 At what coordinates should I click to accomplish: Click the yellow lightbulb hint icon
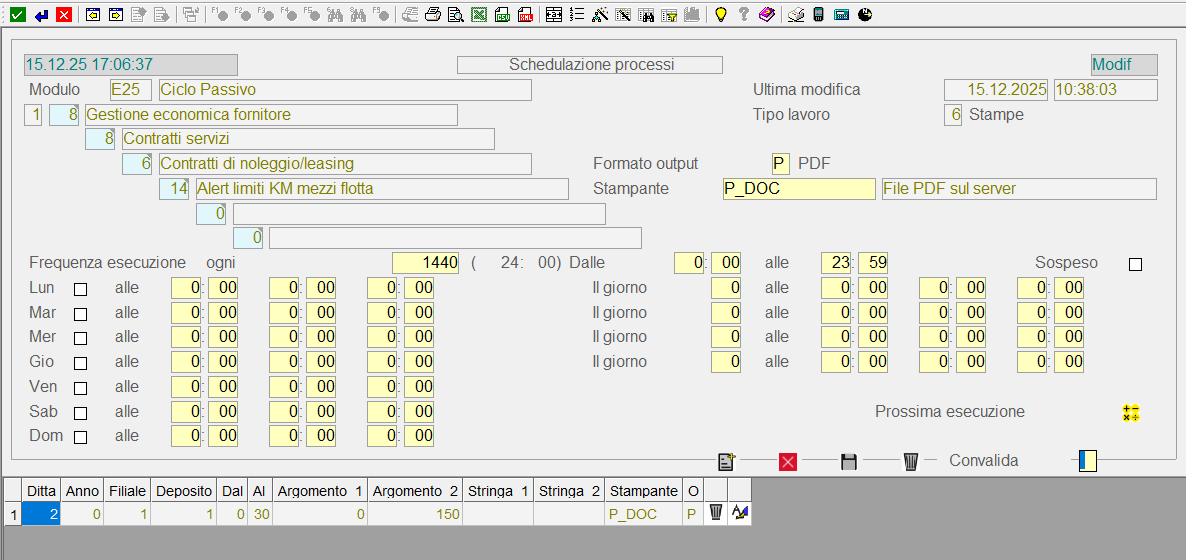(x=719, y=15)
